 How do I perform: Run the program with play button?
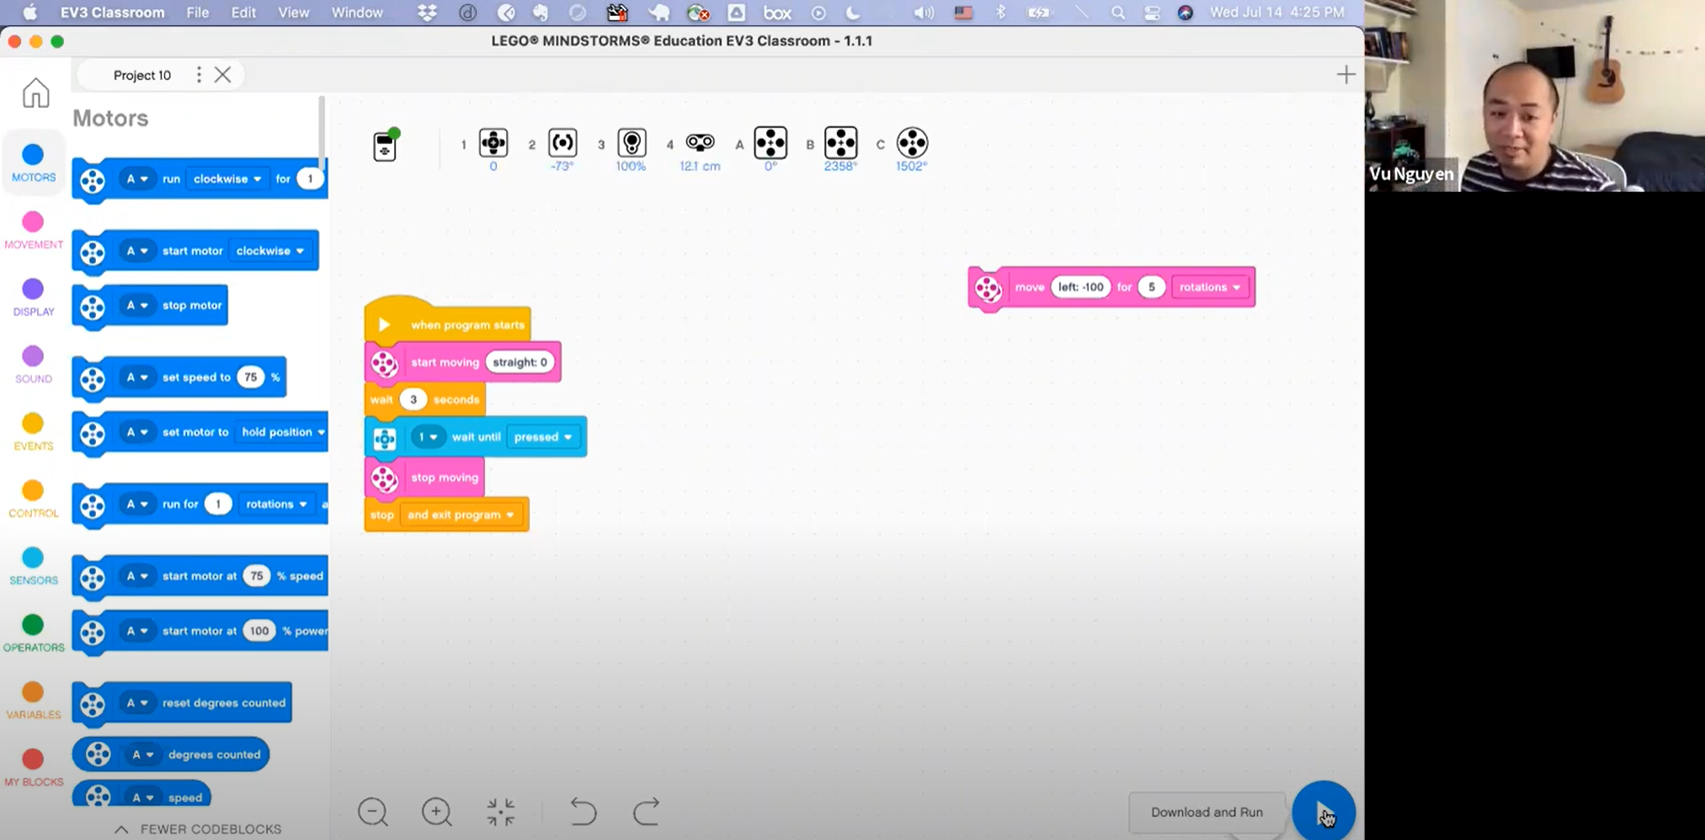tap(1323, 812)
